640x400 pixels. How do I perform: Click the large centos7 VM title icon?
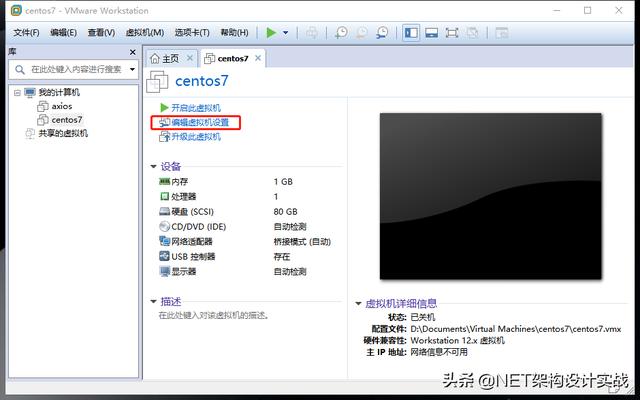[157, 81]
